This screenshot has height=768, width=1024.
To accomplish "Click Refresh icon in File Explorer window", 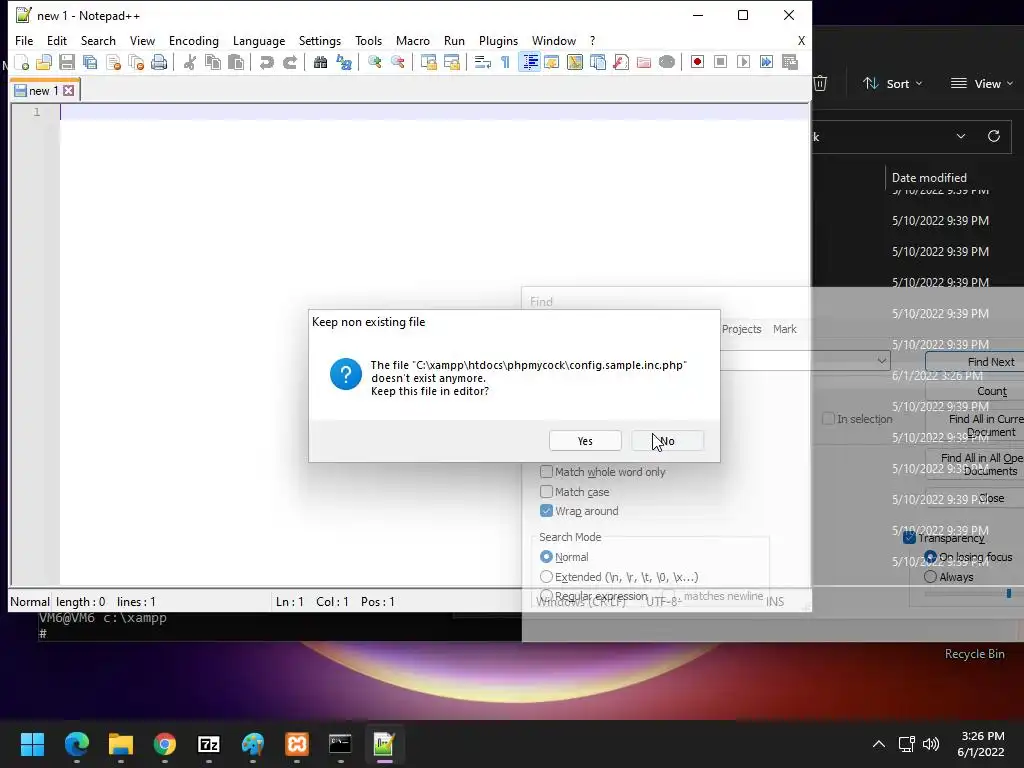I will pyautogui.click(x=994, y=136).
